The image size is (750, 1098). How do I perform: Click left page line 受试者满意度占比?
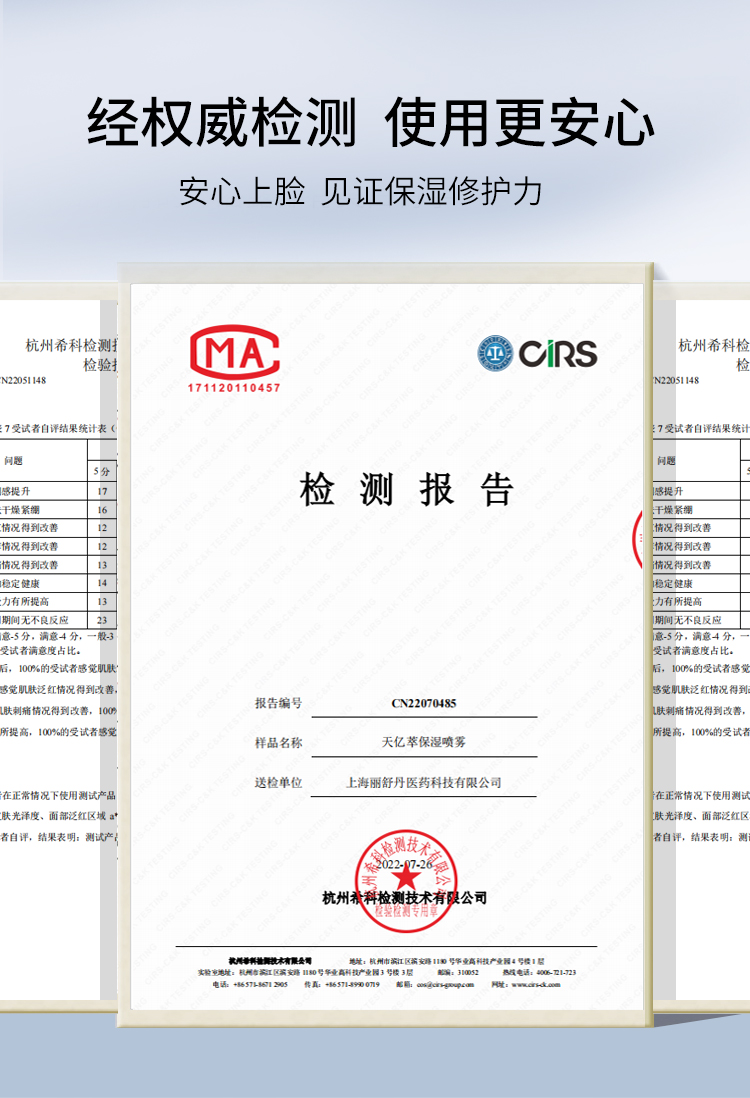click(41, 651)
